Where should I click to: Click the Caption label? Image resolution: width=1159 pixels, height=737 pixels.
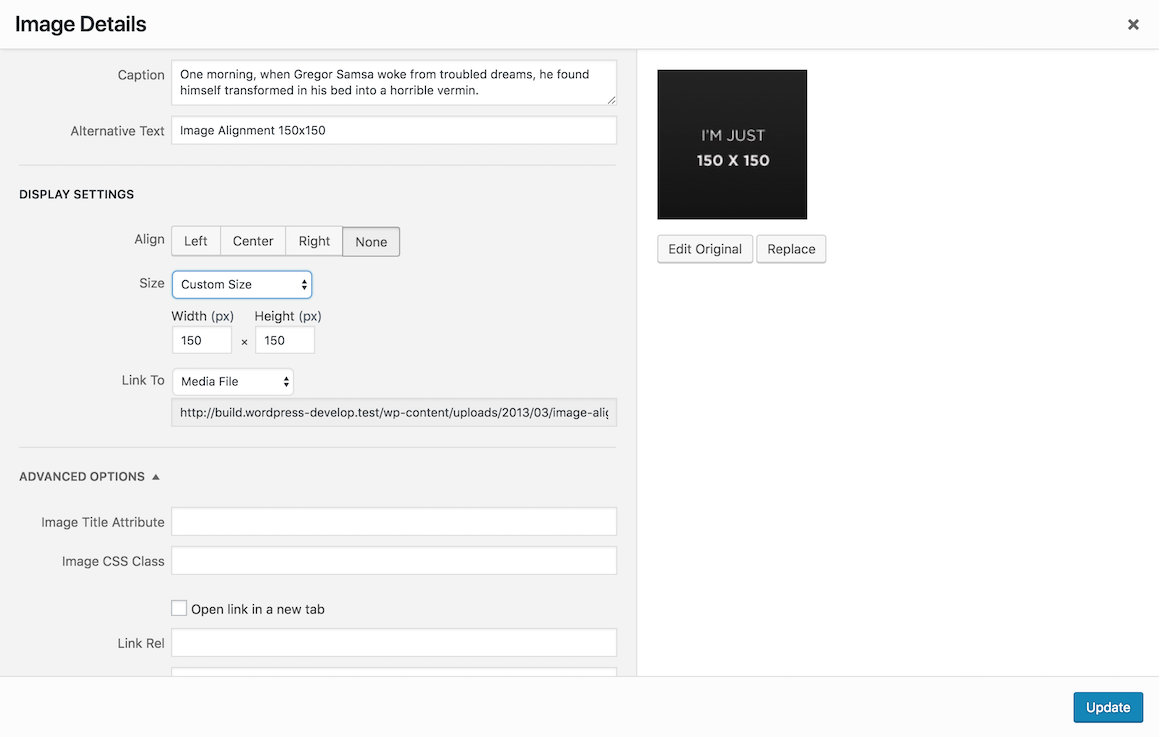[x=141, y=75]
